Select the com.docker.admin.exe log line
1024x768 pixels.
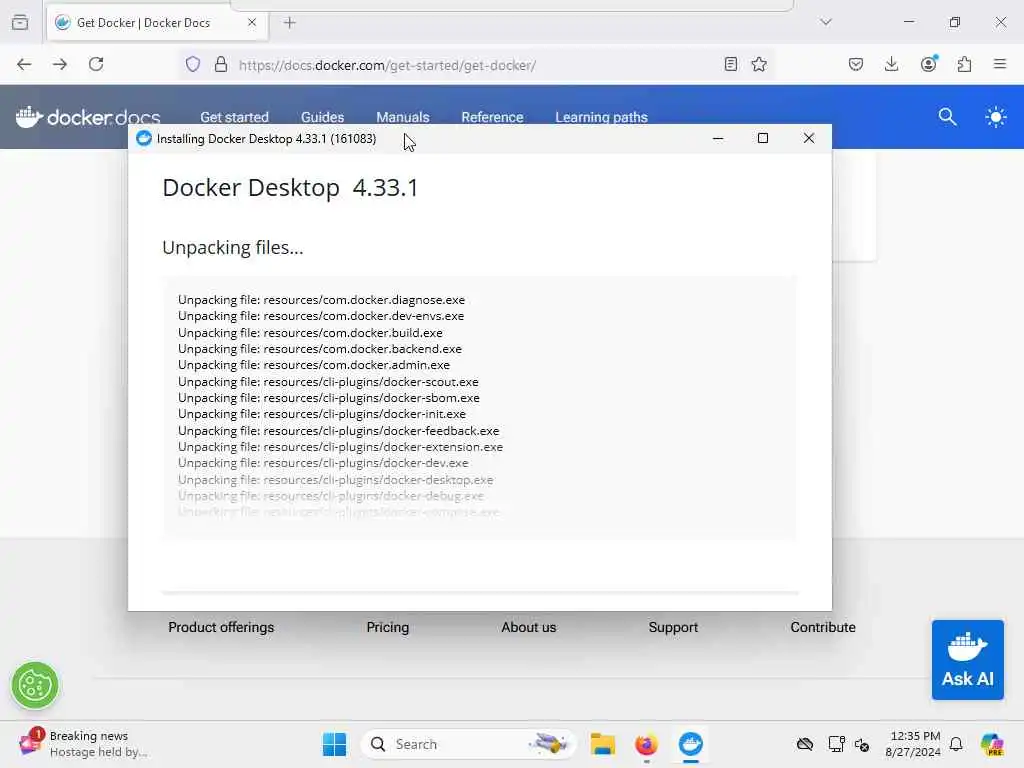point(313,365)
